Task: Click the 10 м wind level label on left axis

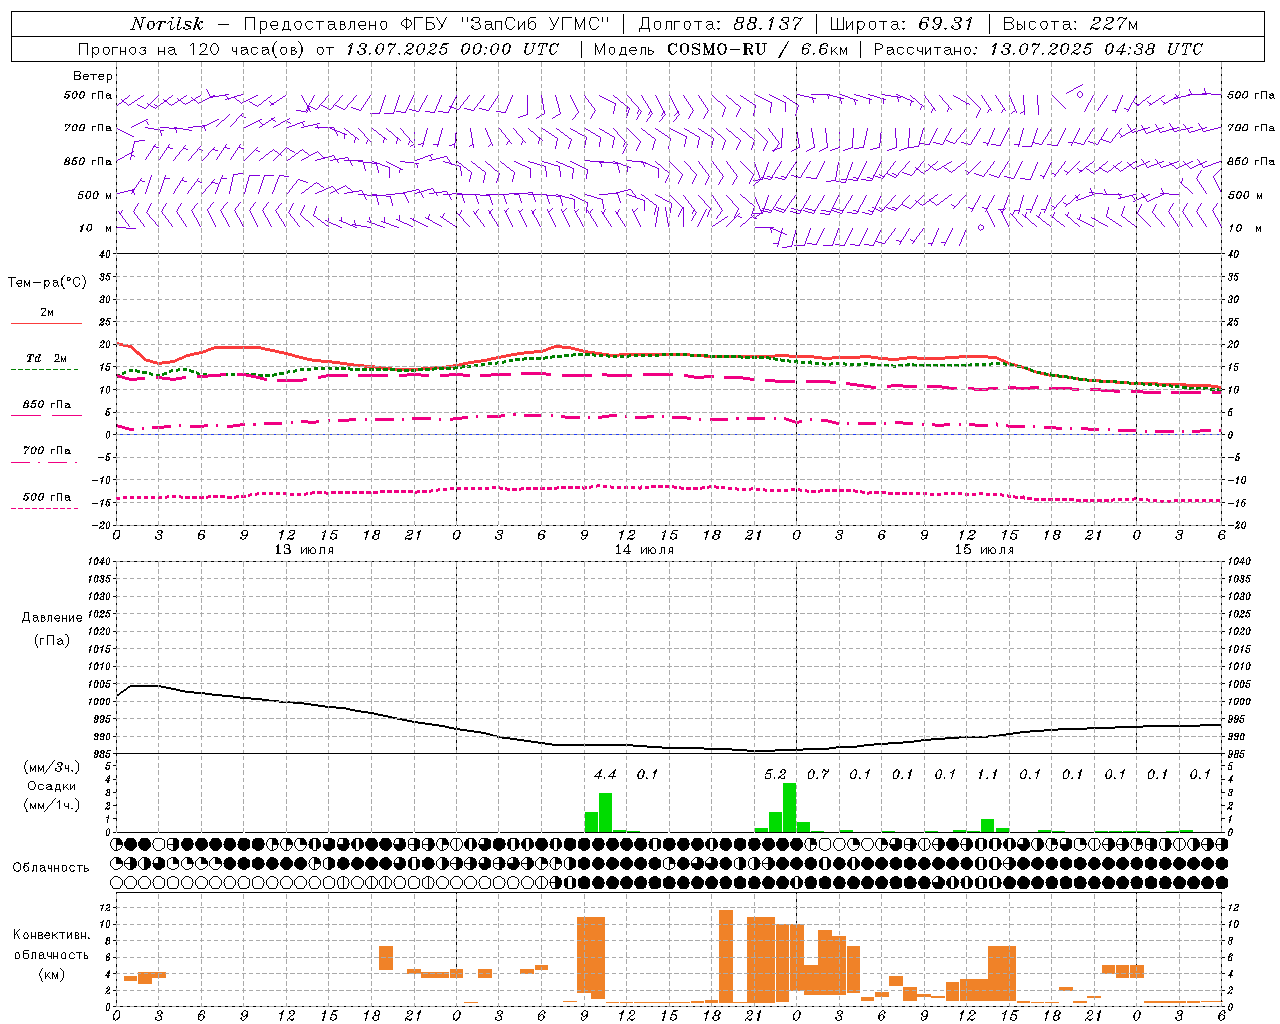Action: click(x=95, y=228)
